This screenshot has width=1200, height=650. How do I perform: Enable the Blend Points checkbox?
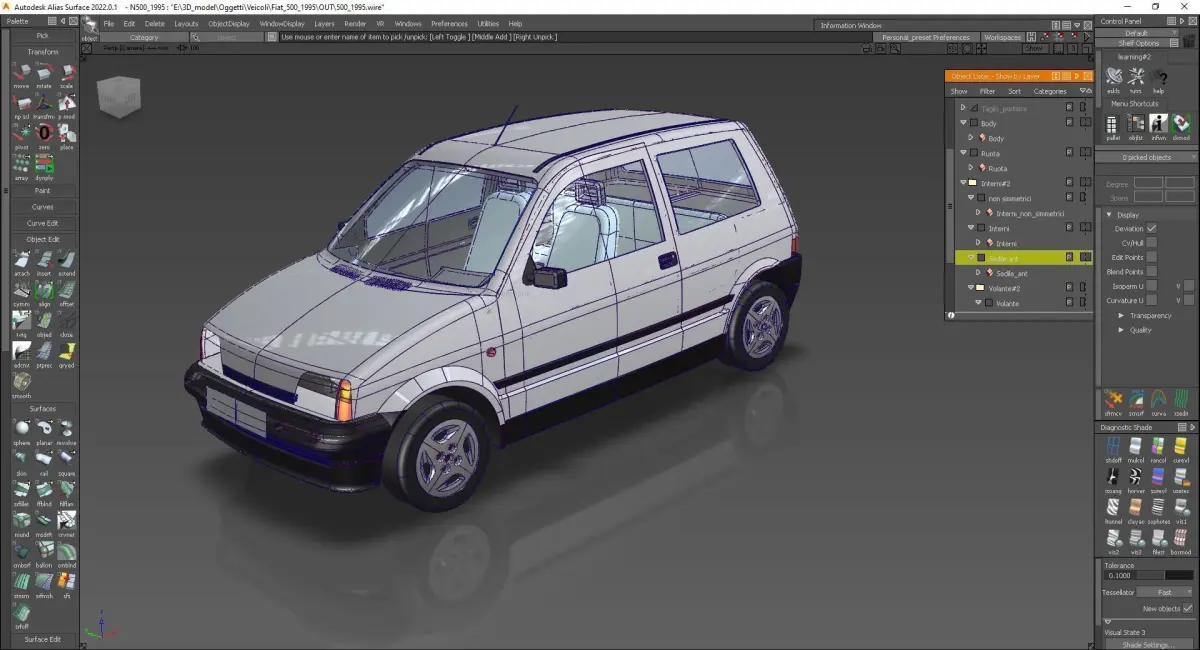[1152, 271]
